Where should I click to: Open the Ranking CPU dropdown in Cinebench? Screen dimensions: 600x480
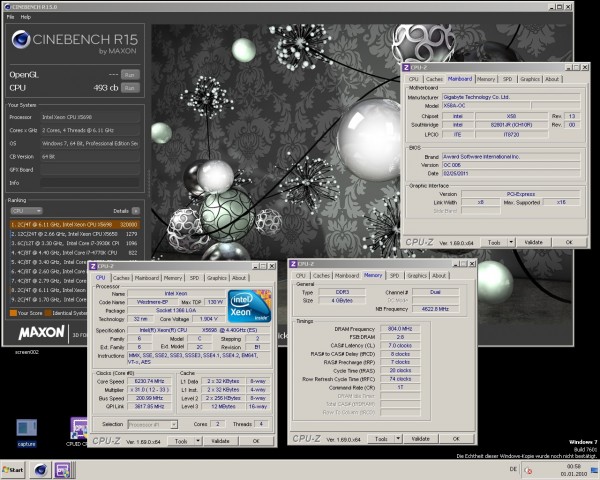(26, 211)
